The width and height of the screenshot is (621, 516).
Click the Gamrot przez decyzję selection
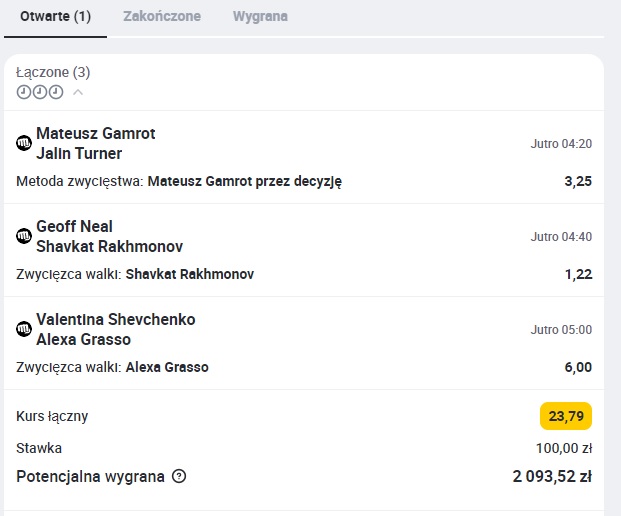pyautogui.click(x=245, y=181)
